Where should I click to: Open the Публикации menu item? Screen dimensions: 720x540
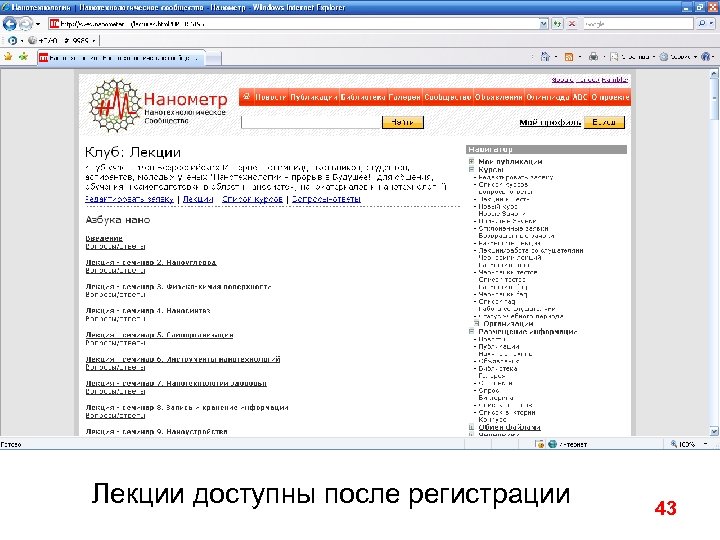click(314, 97)
